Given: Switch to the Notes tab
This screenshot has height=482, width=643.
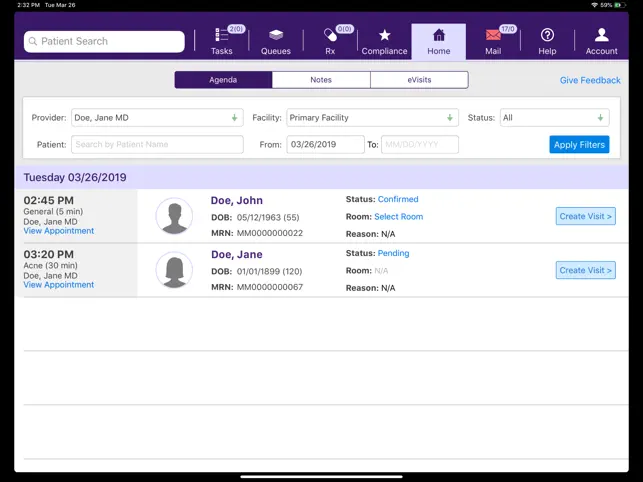Looking at the screenshot, I should 321,80.
